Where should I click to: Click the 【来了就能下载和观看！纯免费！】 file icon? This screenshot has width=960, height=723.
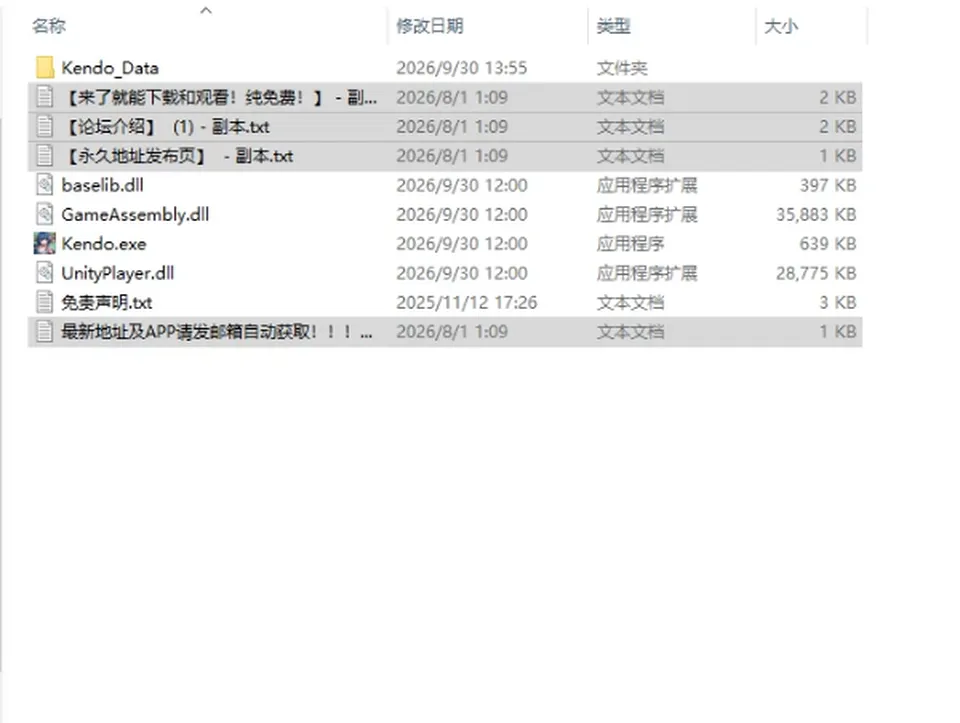point(45,97)
